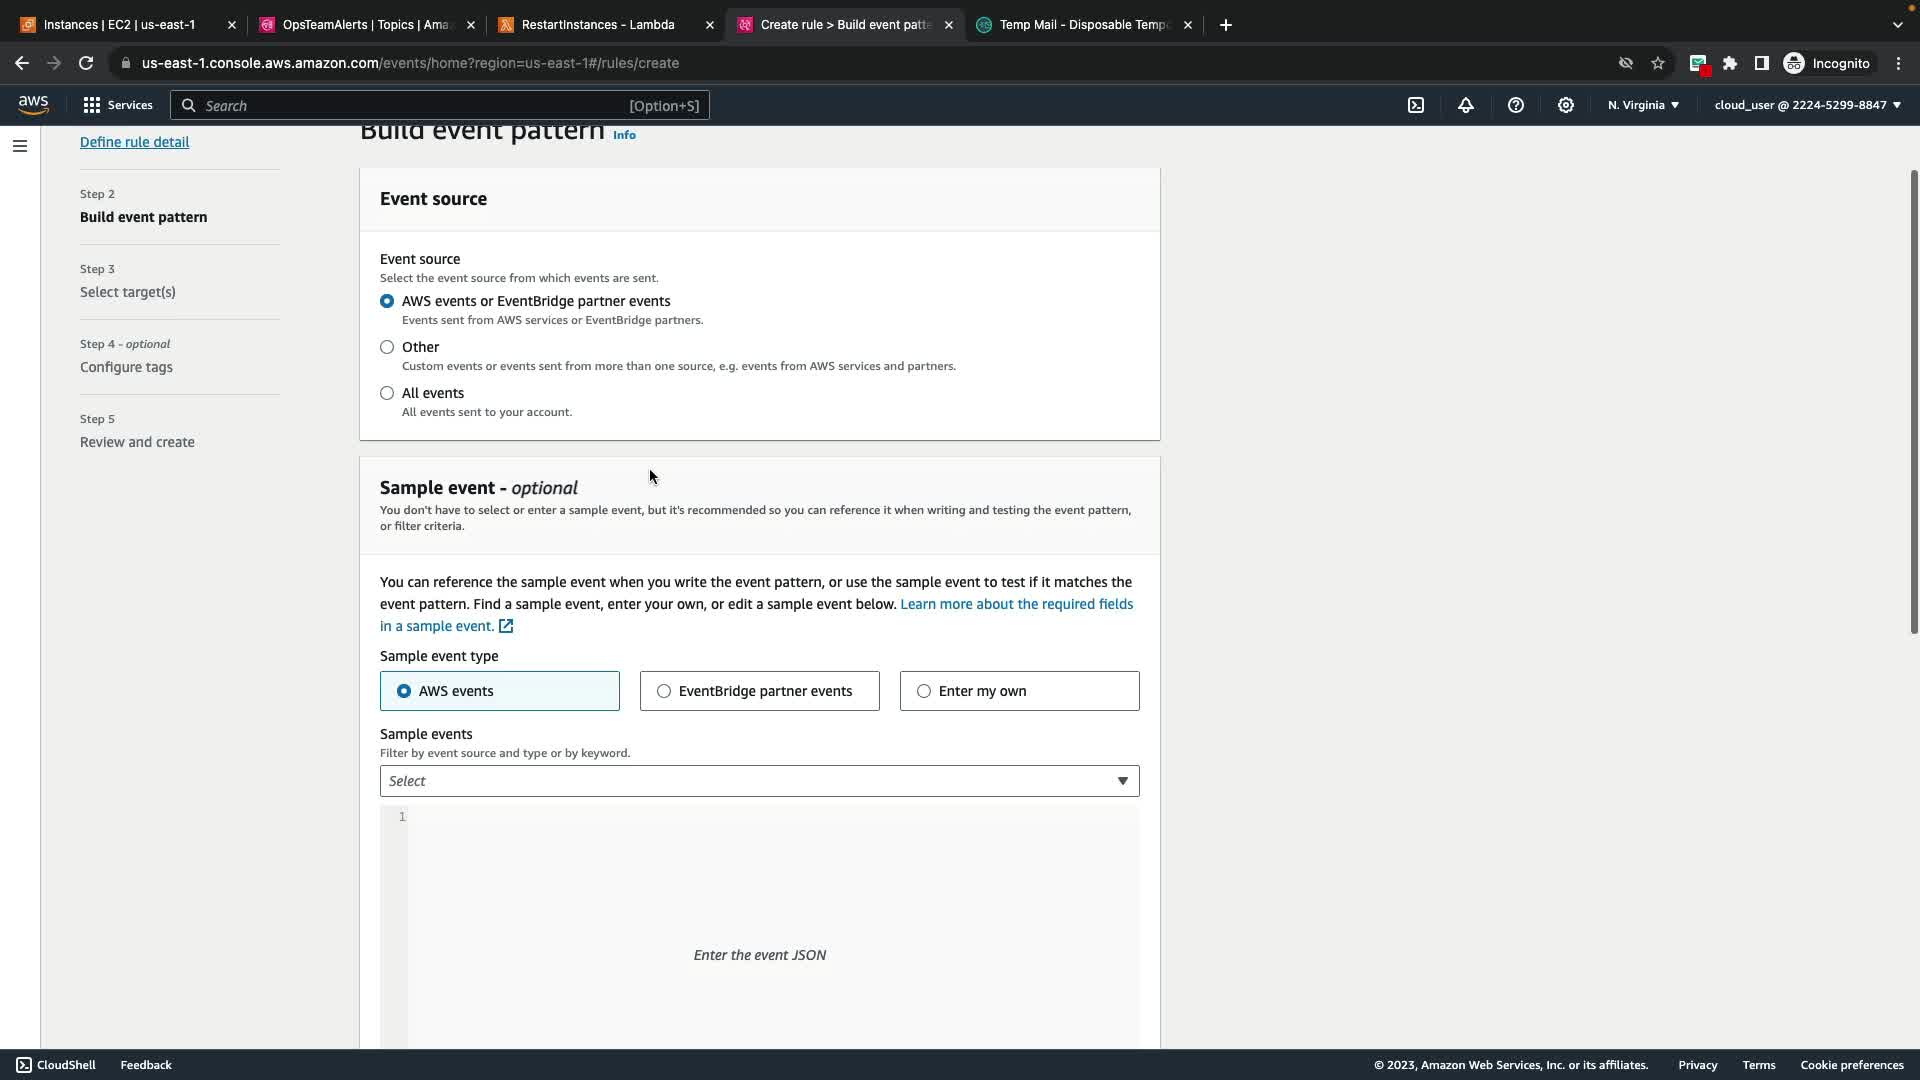Bookmark the page with the star icon

click(x=1658, y=63)
